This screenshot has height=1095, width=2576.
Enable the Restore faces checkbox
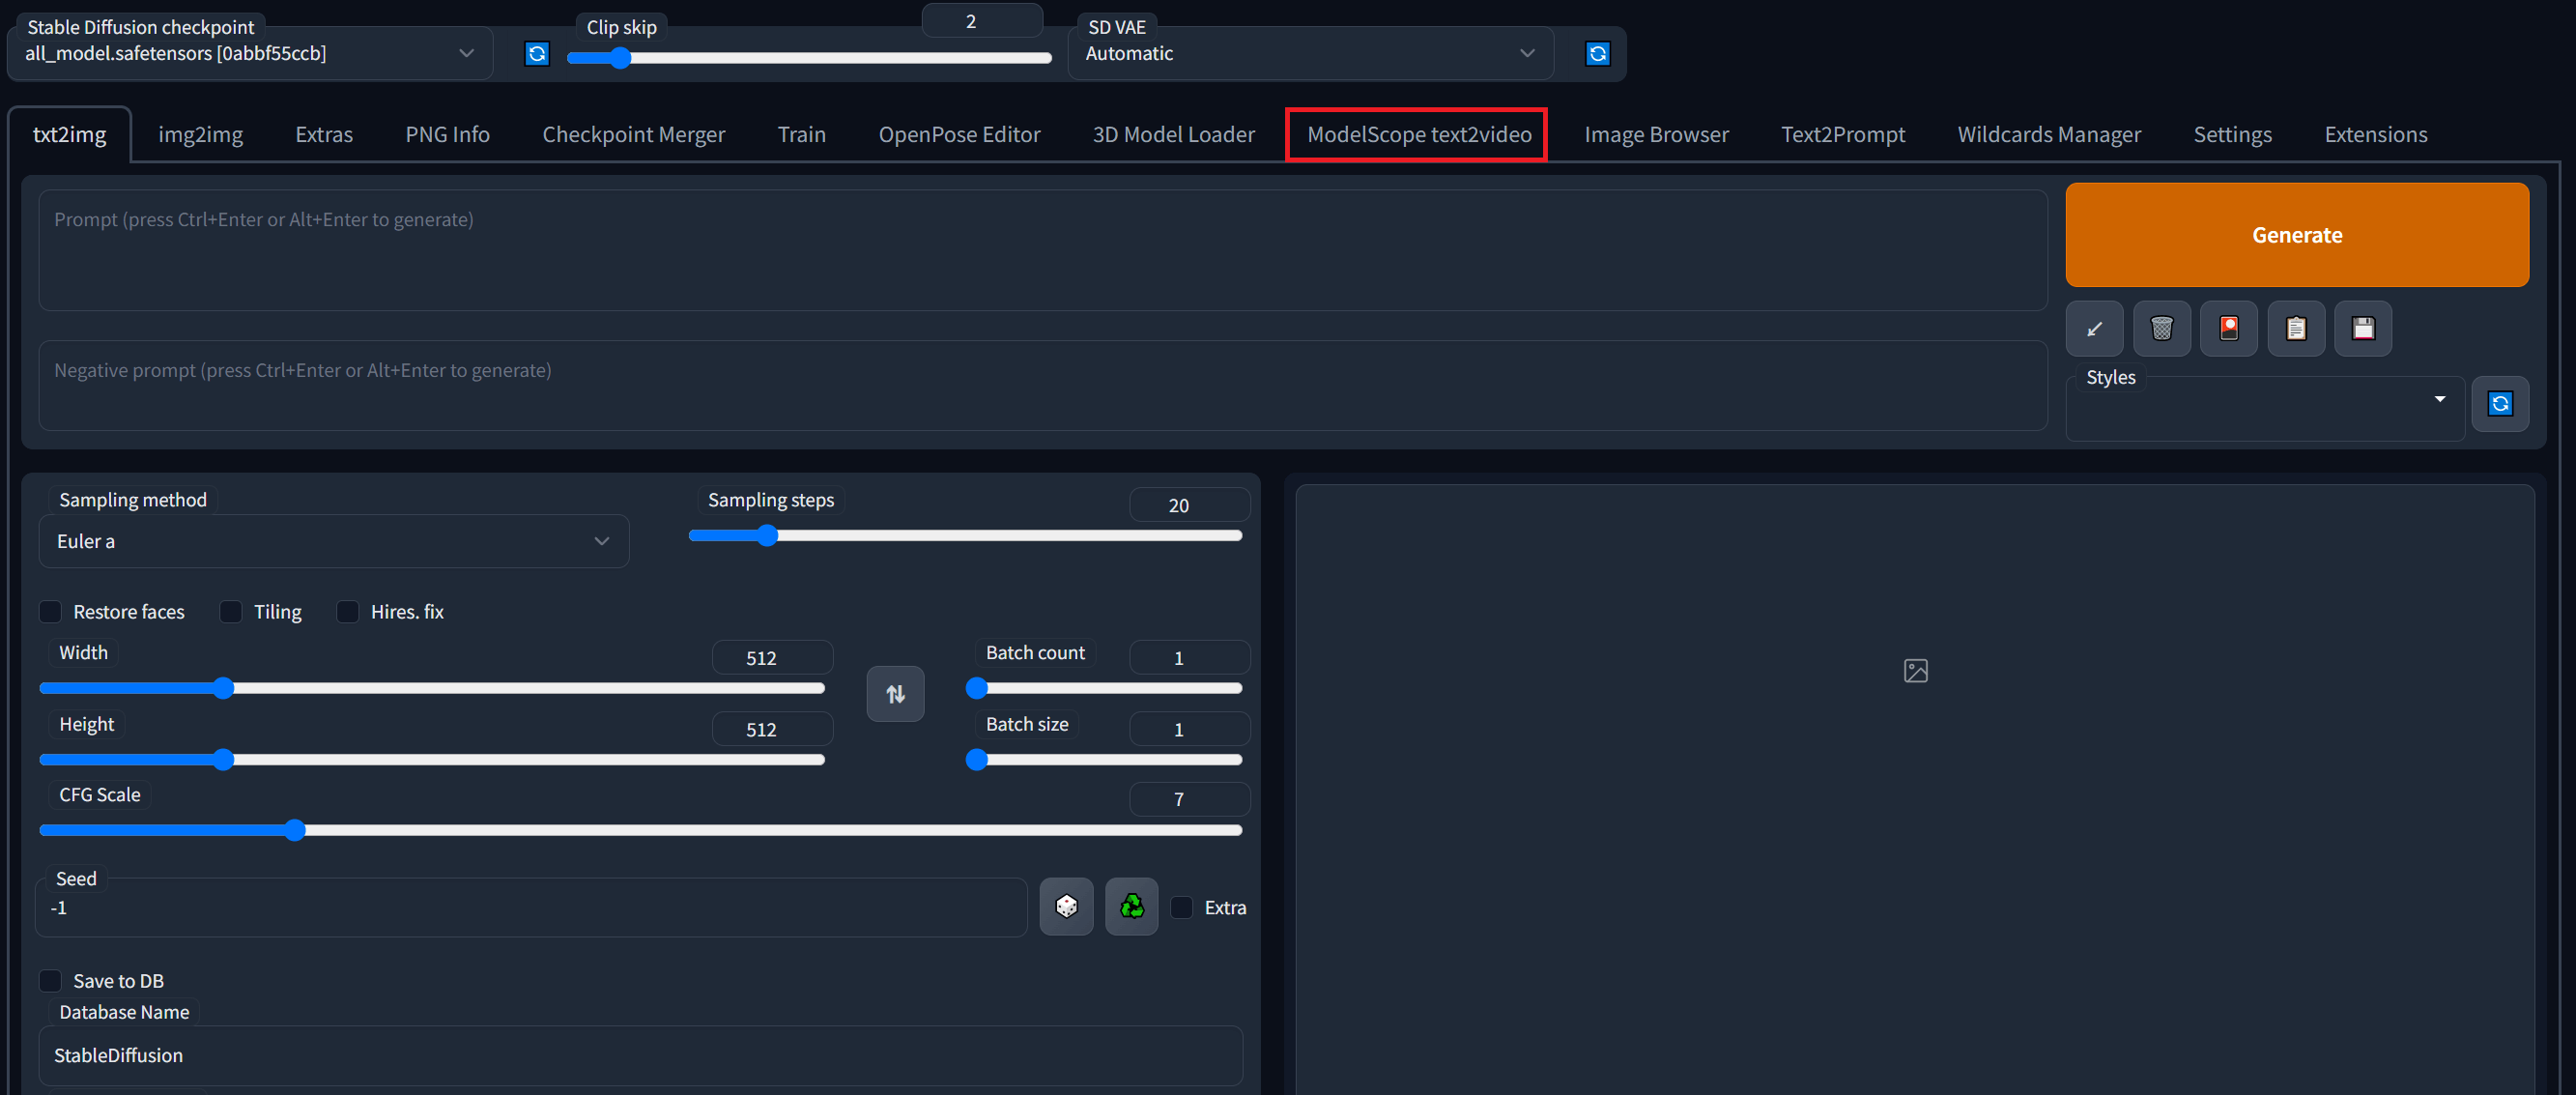point(50,611)
